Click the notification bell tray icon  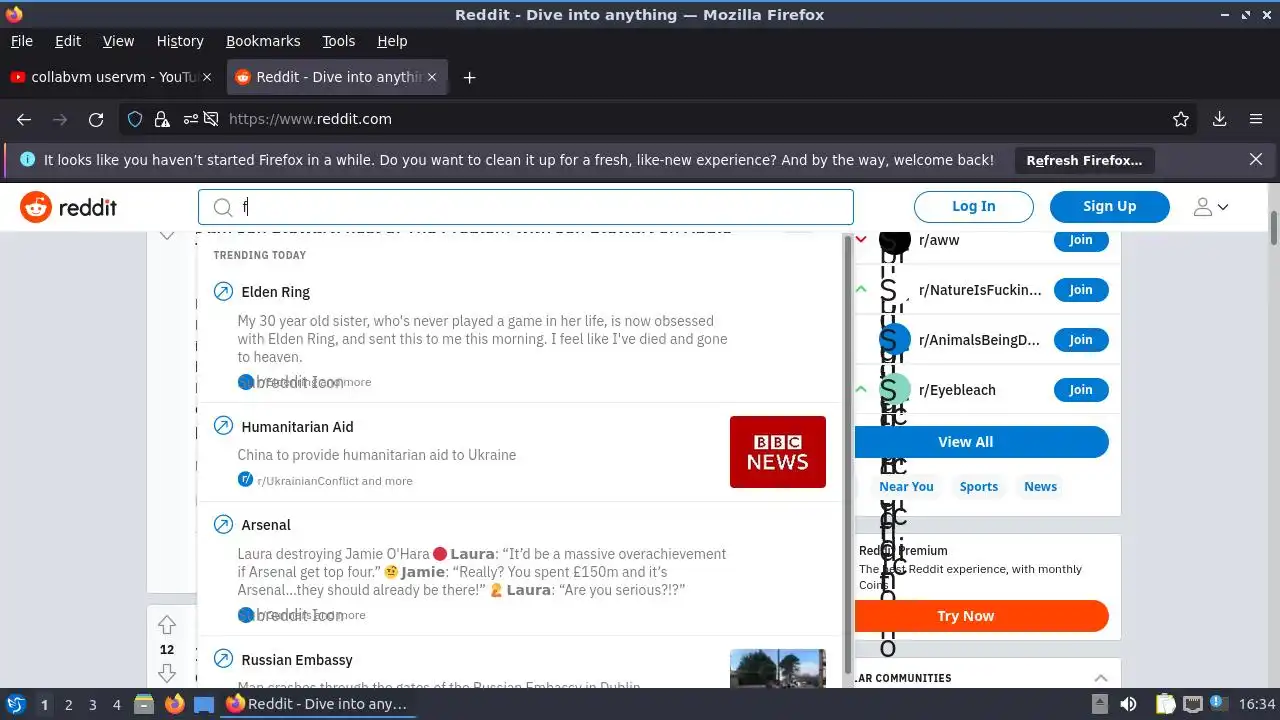tap(1220, 704)
